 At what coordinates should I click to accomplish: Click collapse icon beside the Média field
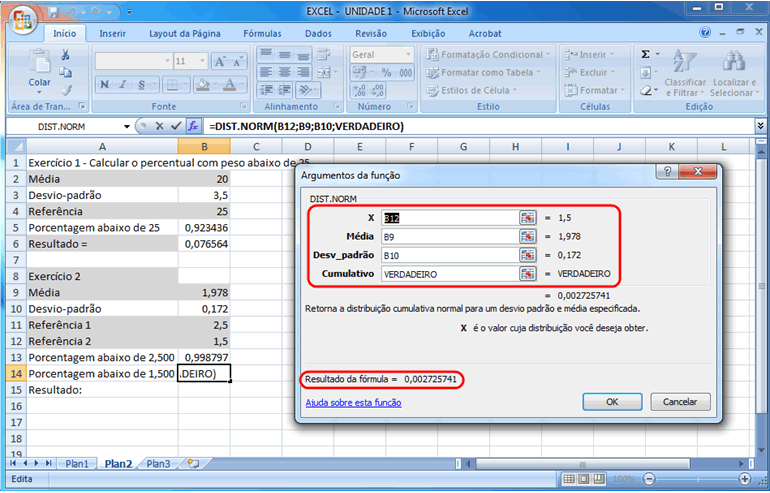pos(527,236)
